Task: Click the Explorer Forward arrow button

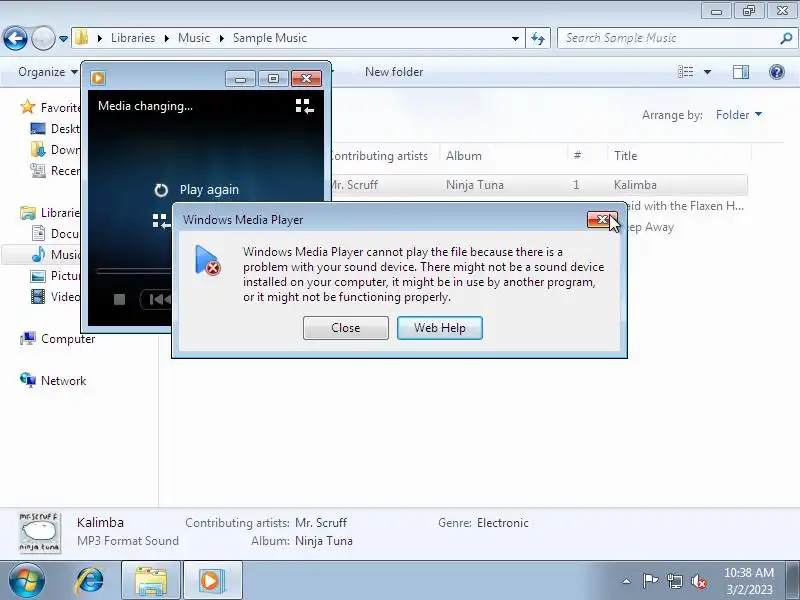Action: (x=43, y=38)
